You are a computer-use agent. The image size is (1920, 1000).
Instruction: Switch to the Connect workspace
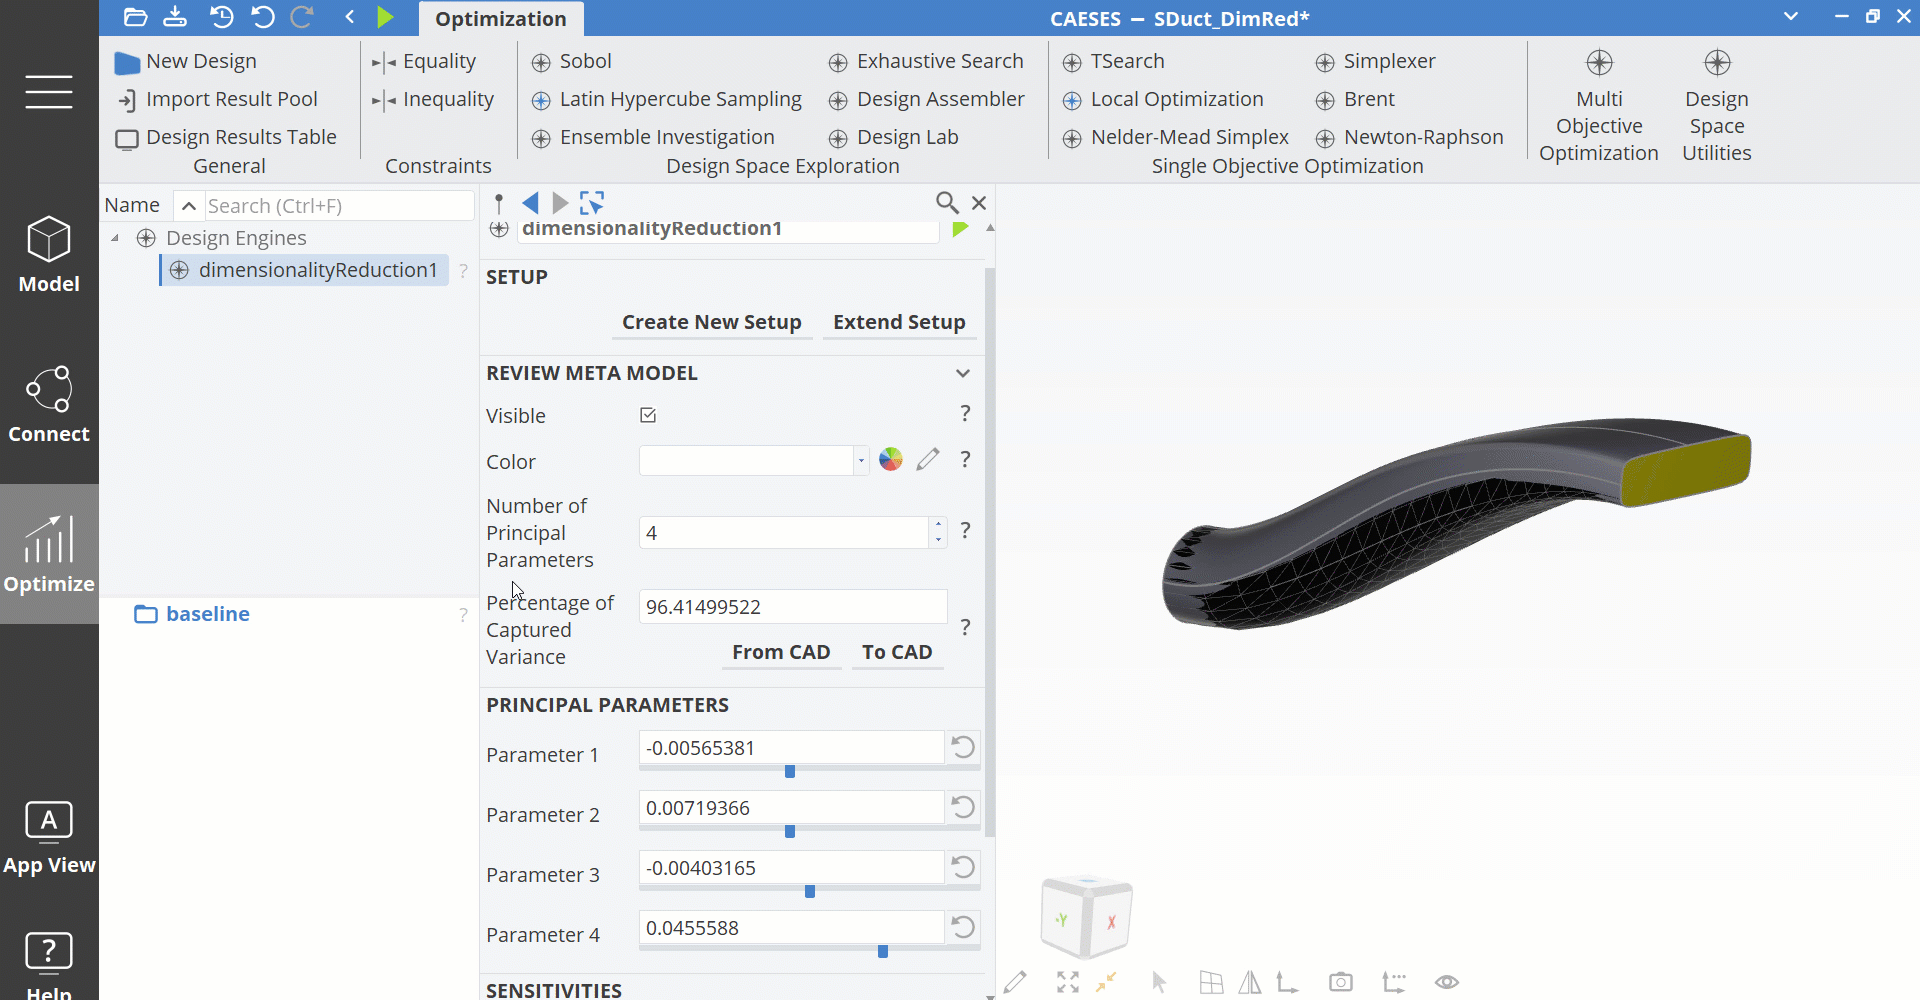pyautogui.click(x=49, y=405)
